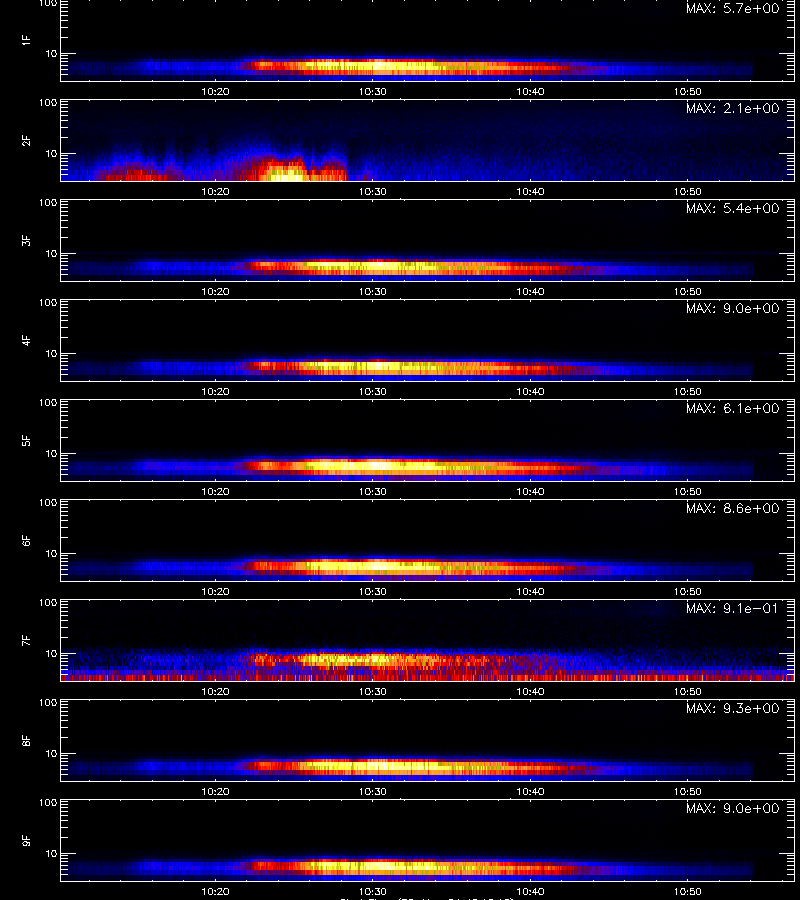Click the 10:20 tick label under panel 7F

click(x=215, y=692)
